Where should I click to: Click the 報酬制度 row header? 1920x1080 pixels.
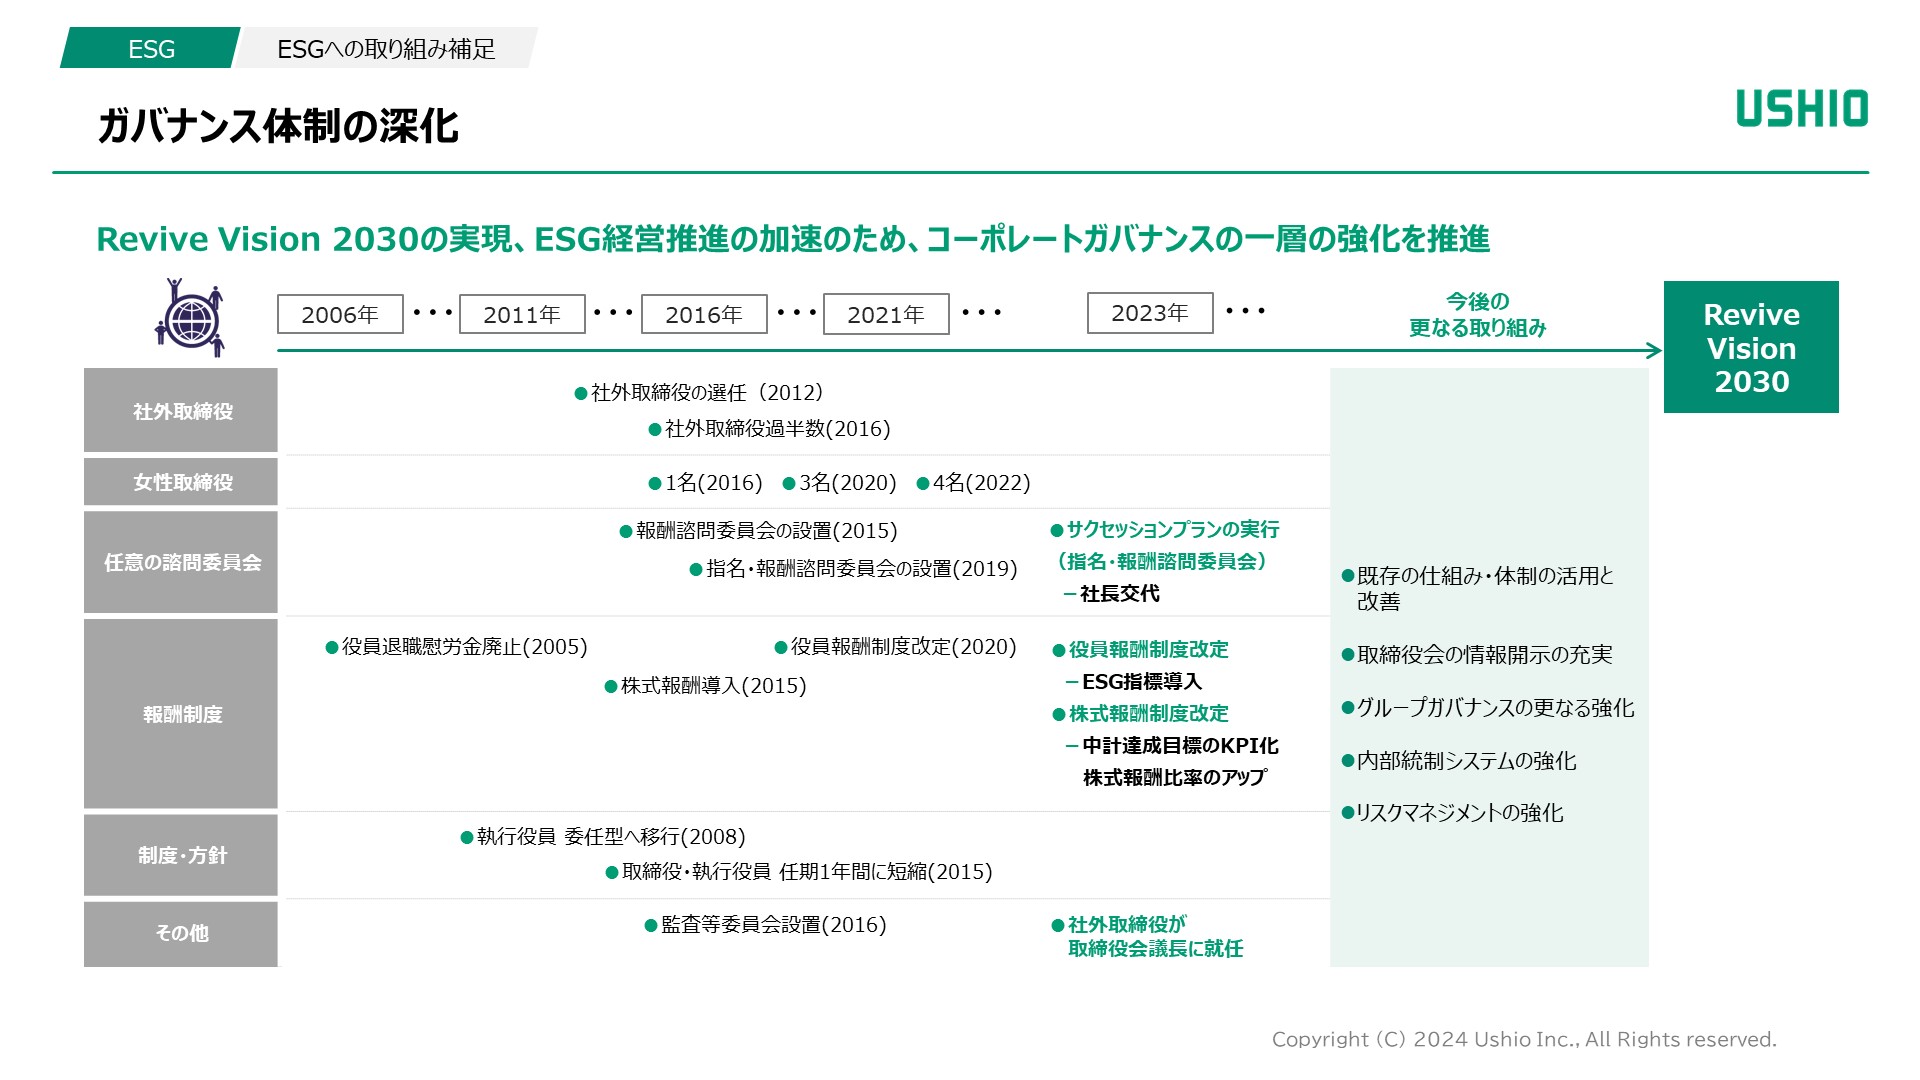(180, 714)
